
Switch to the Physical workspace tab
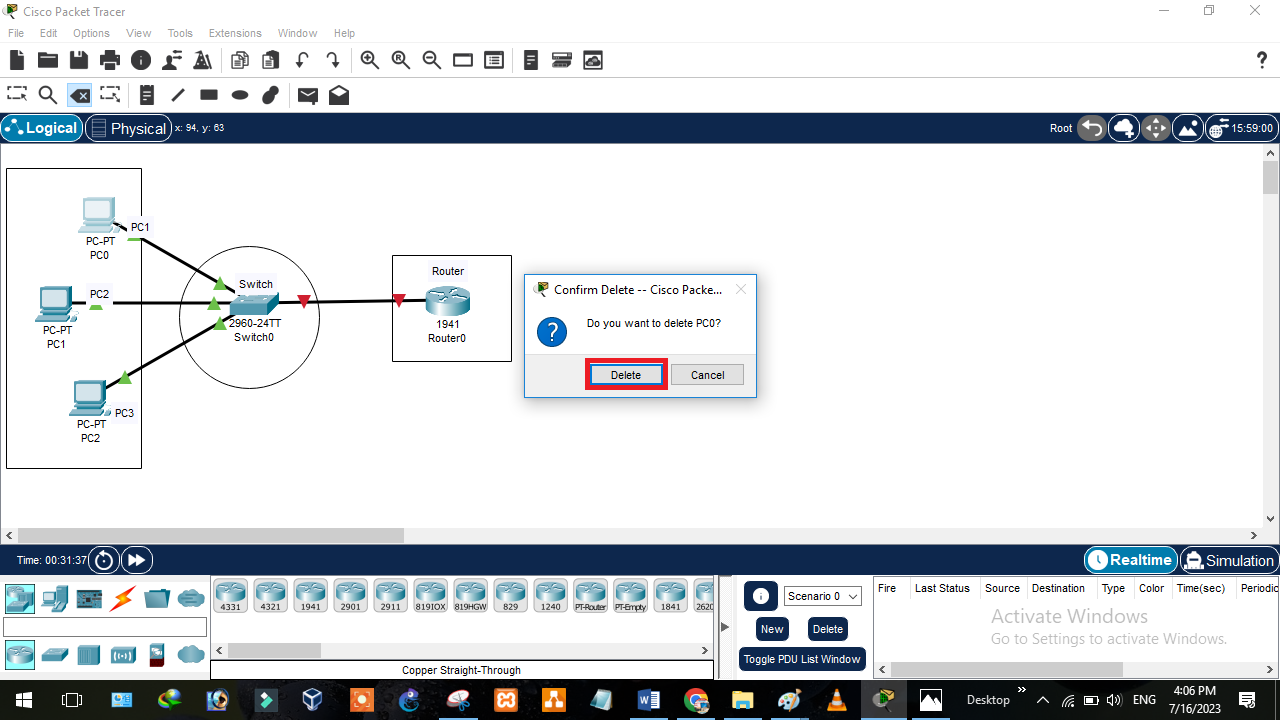(x=128, y=128)
